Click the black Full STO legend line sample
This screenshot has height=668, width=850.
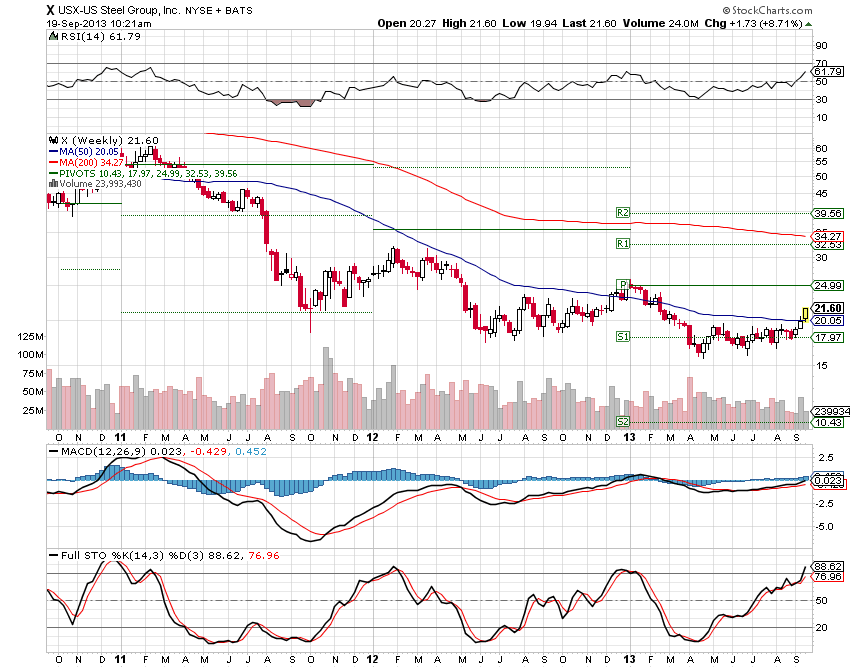(x=54, y=555)
